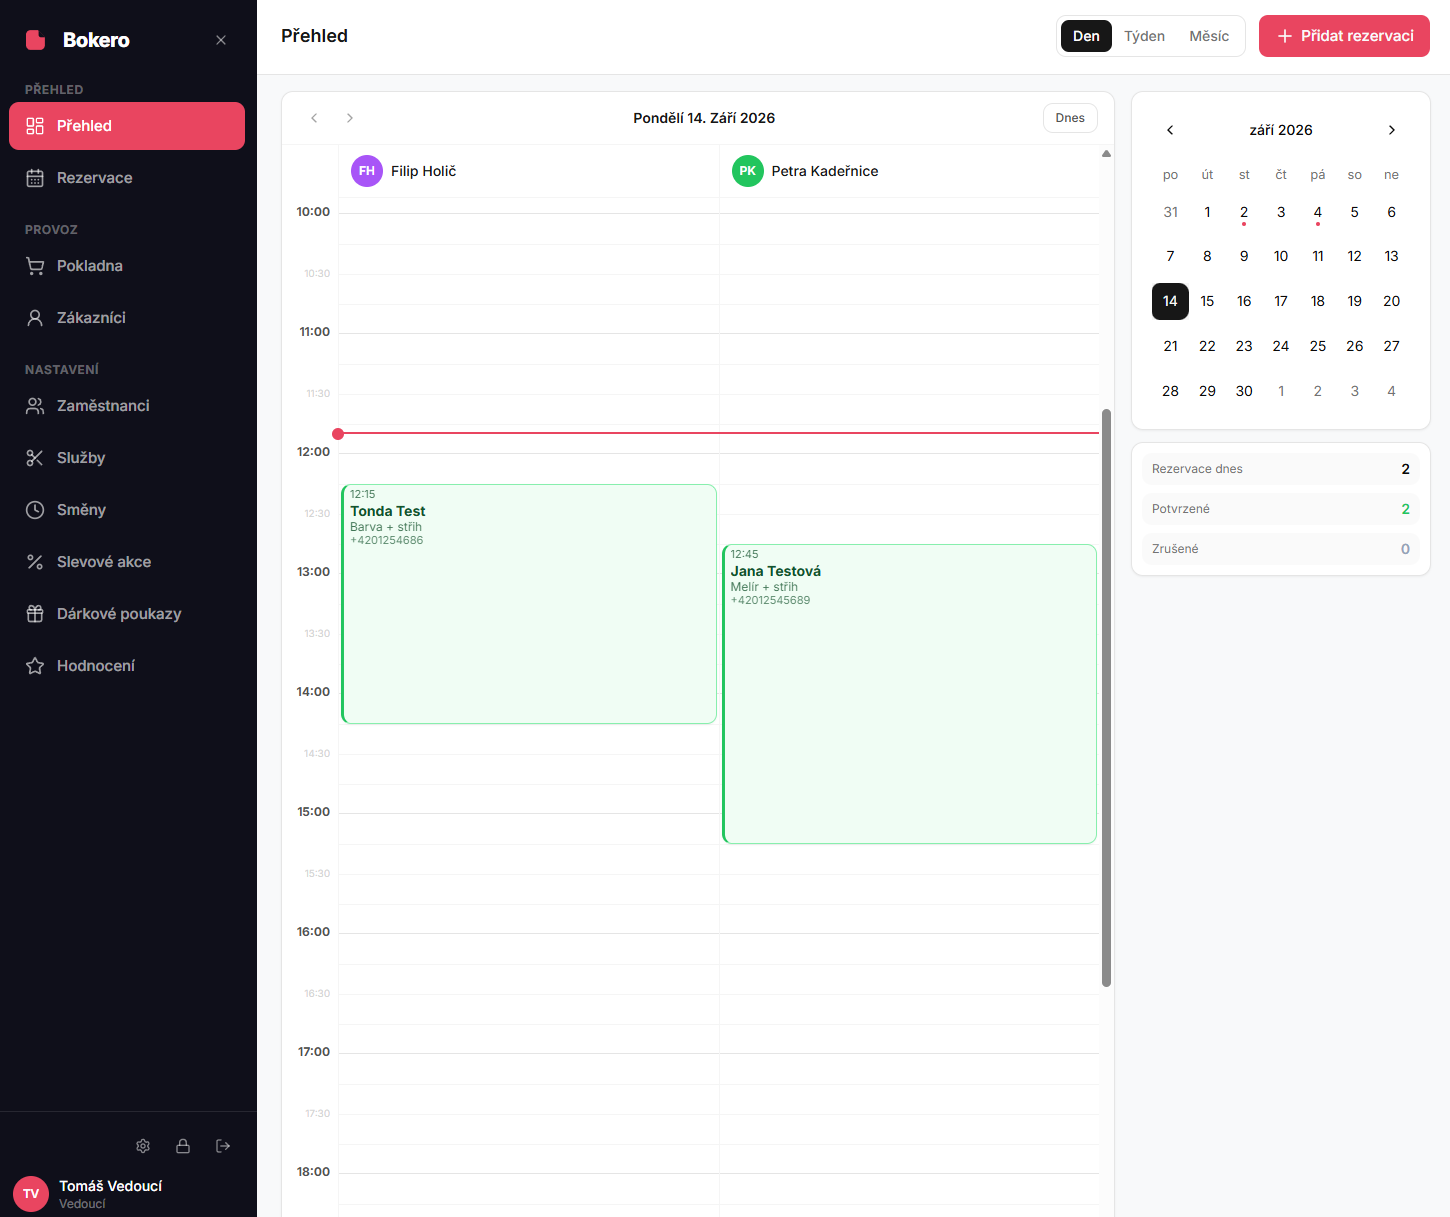Open Slevové akce percent icon
Screen dimensions: 1450x1217
tap(35, 562)
